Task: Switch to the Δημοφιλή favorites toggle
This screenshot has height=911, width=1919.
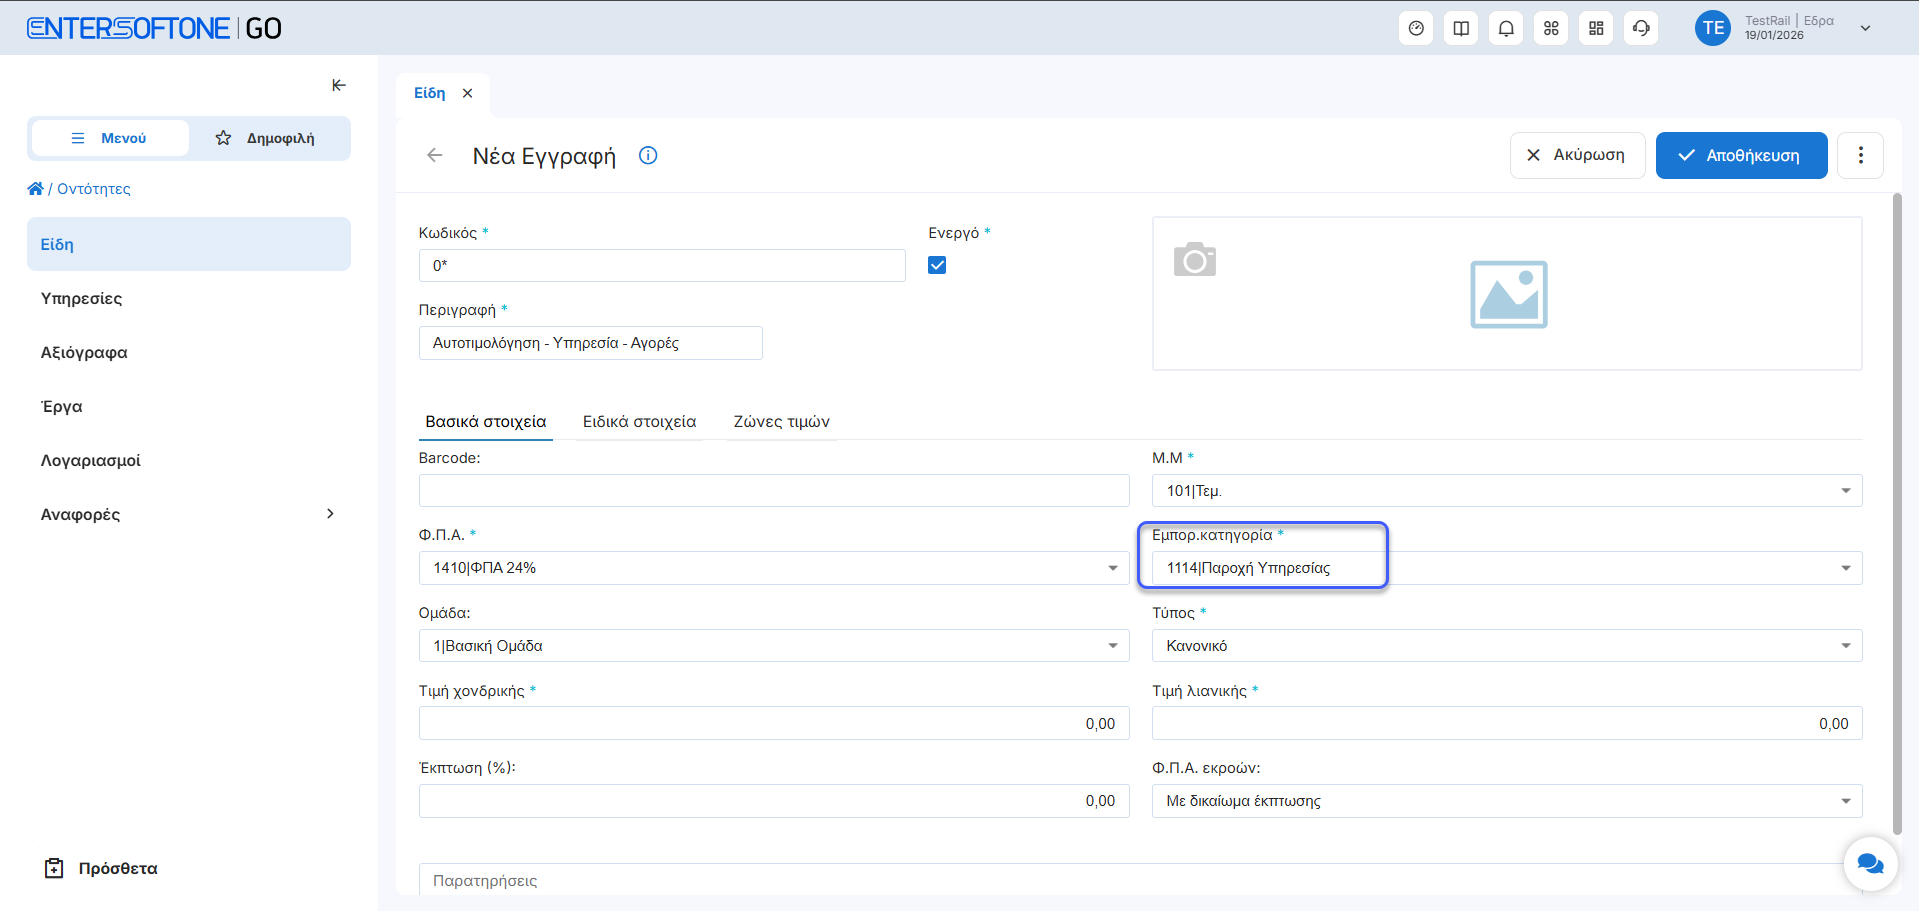Action: coord(266,138)
